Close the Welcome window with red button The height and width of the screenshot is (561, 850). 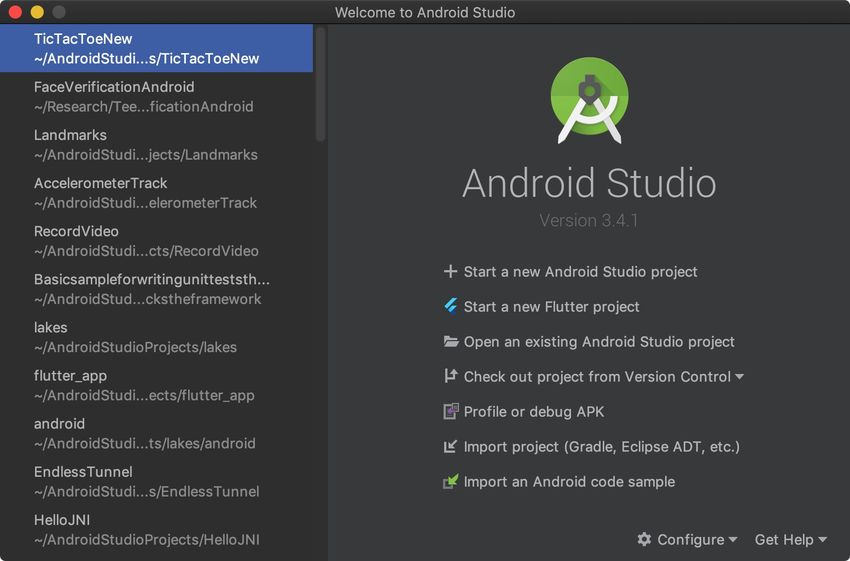click(x=15, y=12)
